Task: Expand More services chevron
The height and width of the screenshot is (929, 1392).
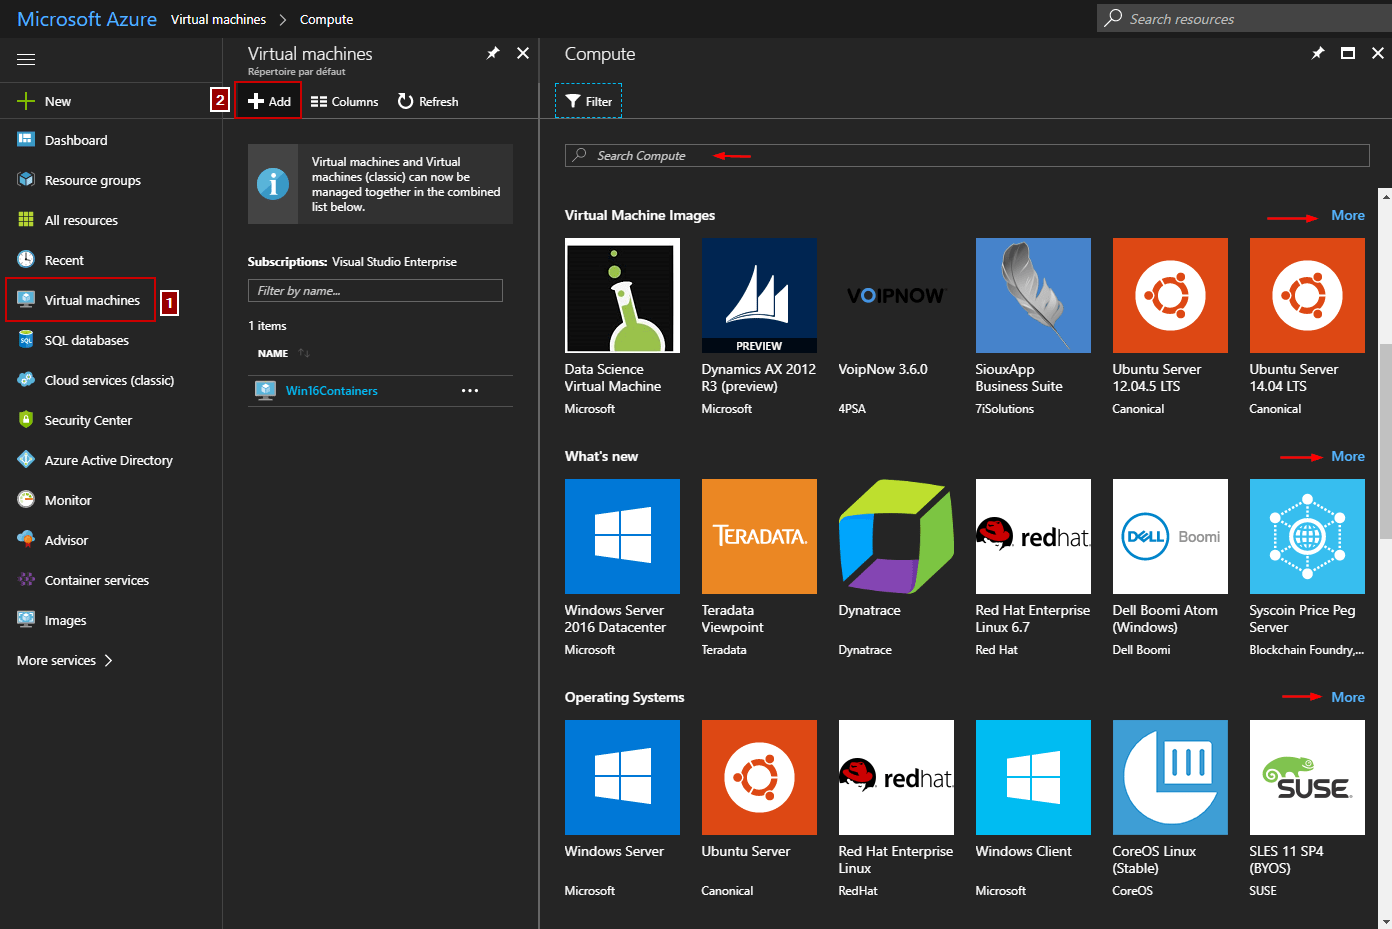Action: (108, 660)
